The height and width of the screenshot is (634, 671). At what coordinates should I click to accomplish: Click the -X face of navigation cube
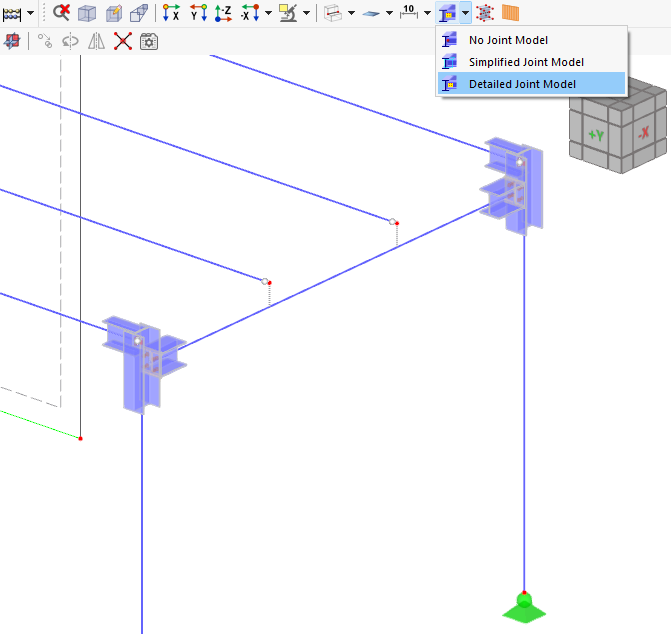tap(643, 132)
